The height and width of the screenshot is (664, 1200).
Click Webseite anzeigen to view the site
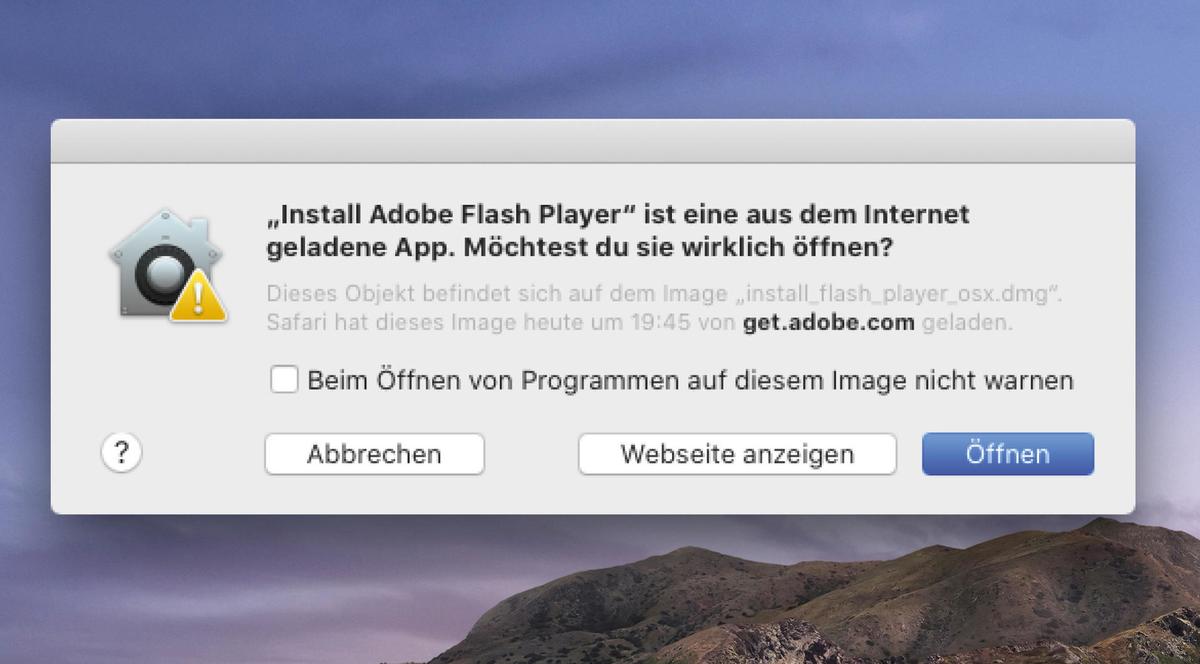(x=737, y=454)
